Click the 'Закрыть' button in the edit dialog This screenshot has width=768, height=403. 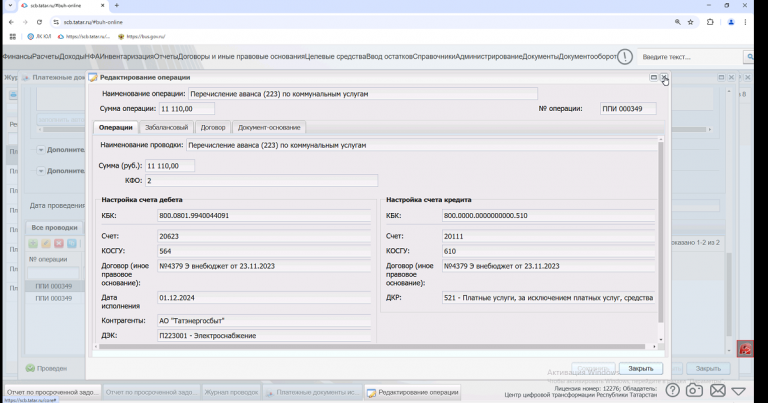[641, 369]
